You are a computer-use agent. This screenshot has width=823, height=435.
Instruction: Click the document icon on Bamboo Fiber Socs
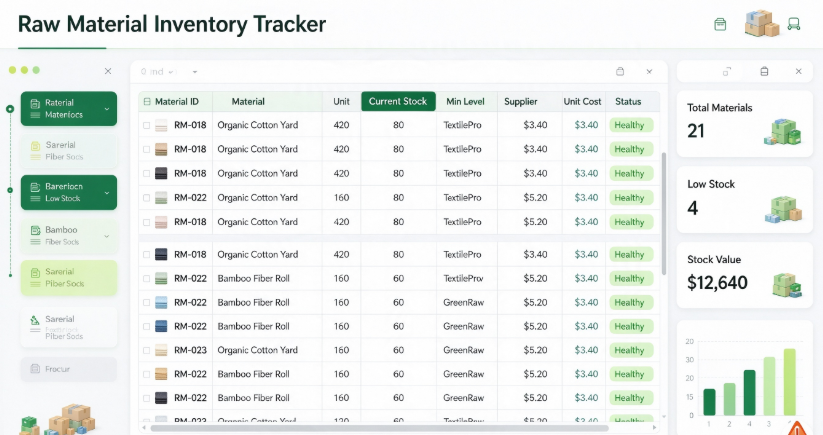[x=35, y=230]
